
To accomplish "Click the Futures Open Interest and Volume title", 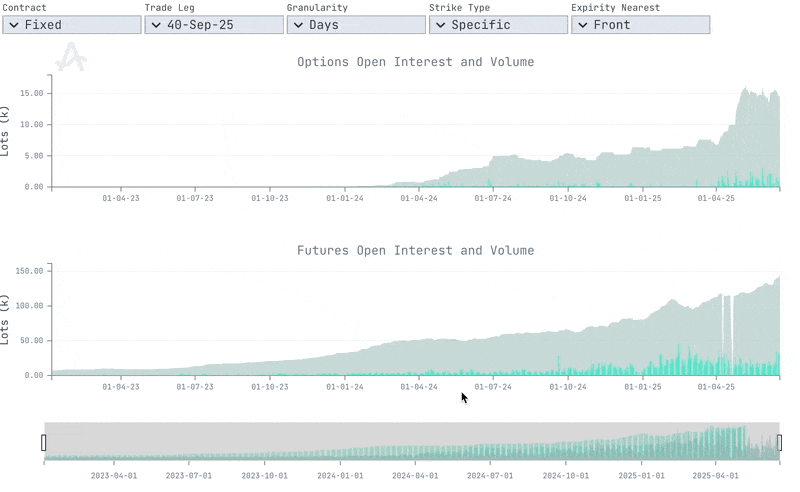I will [415, 250].
